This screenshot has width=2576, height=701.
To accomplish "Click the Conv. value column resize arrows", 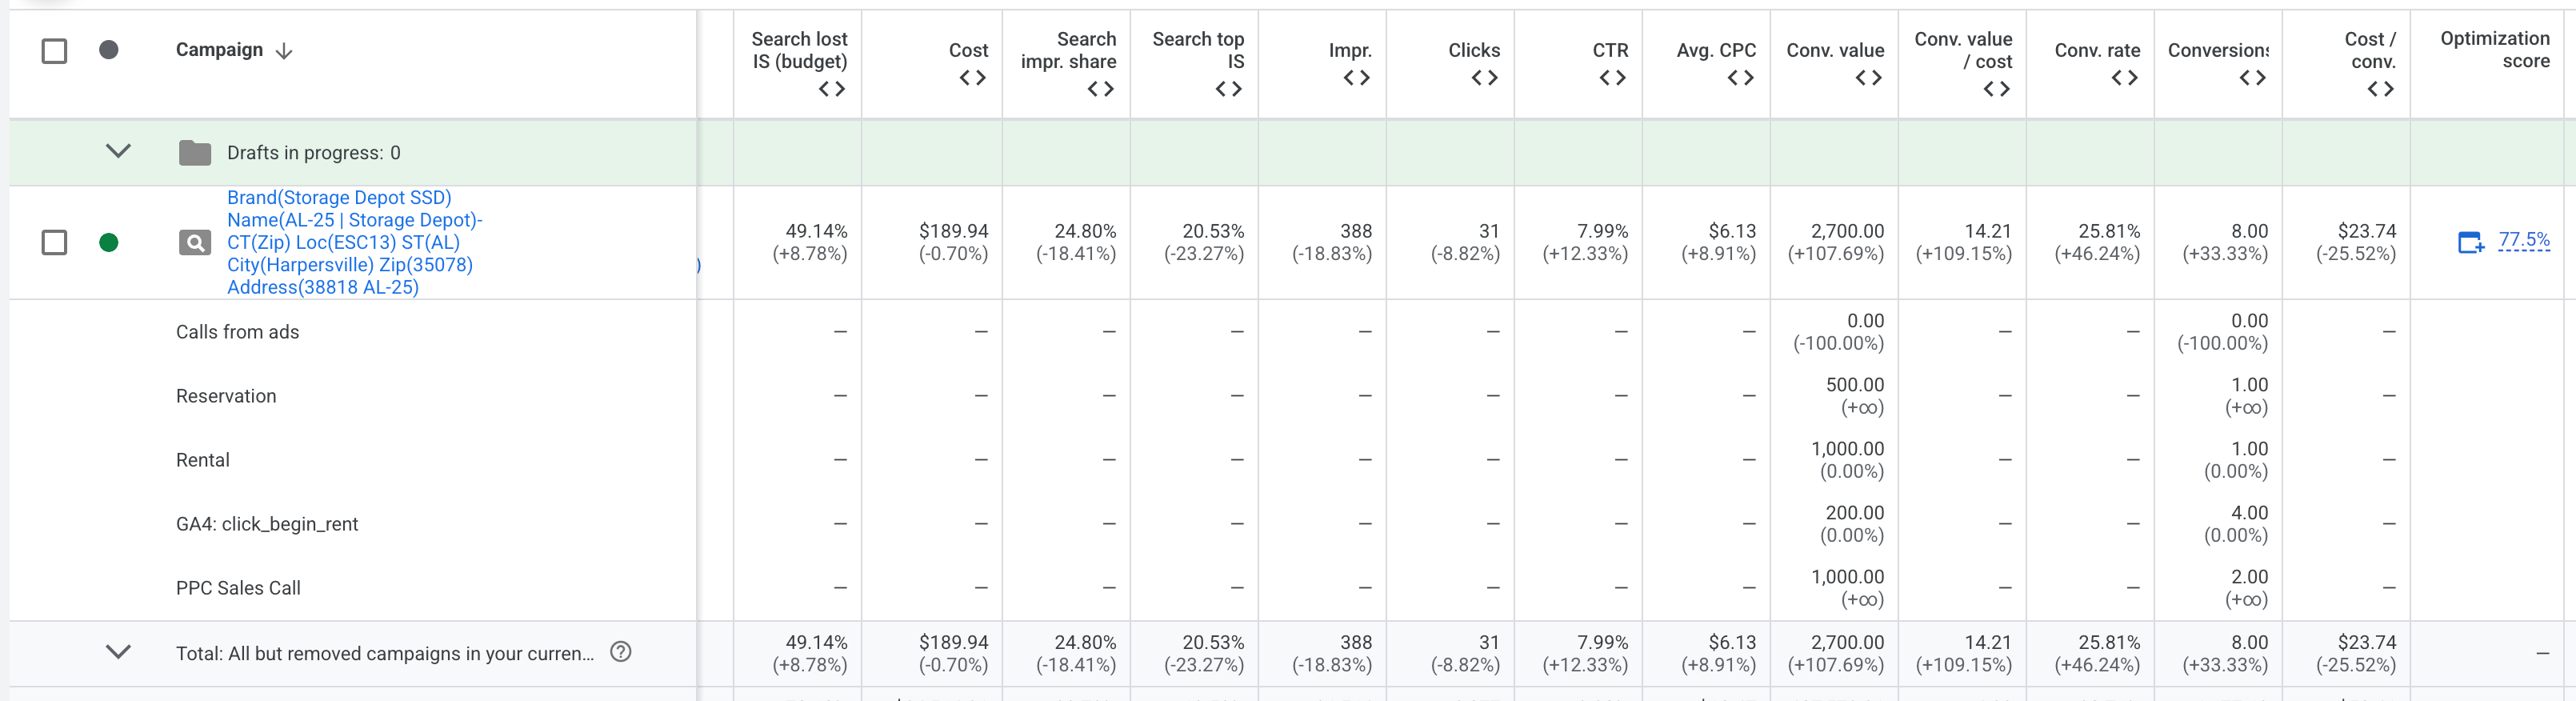I will (x=1868, y=78).
